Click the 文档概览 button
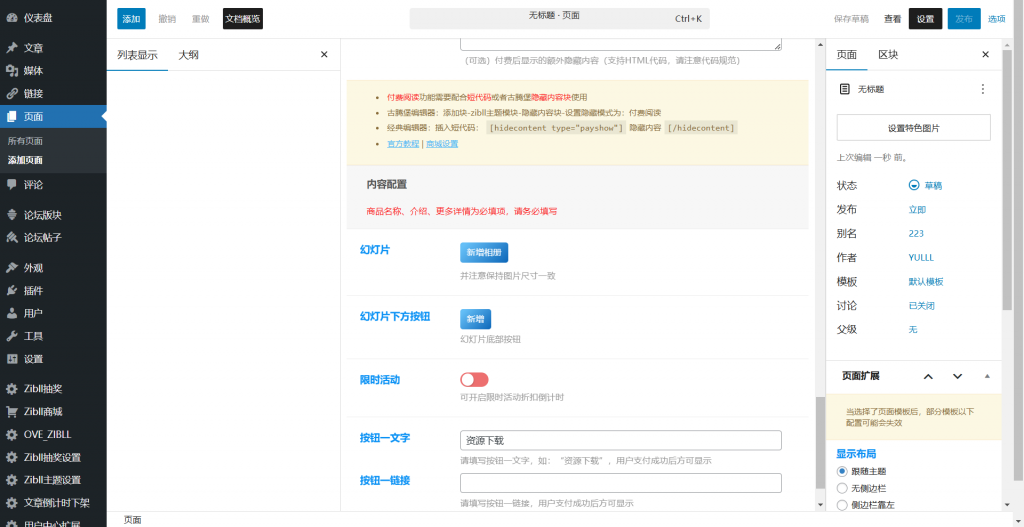Image resolution: width=1024 pixels, height=527 pixels. click(243, 19)
